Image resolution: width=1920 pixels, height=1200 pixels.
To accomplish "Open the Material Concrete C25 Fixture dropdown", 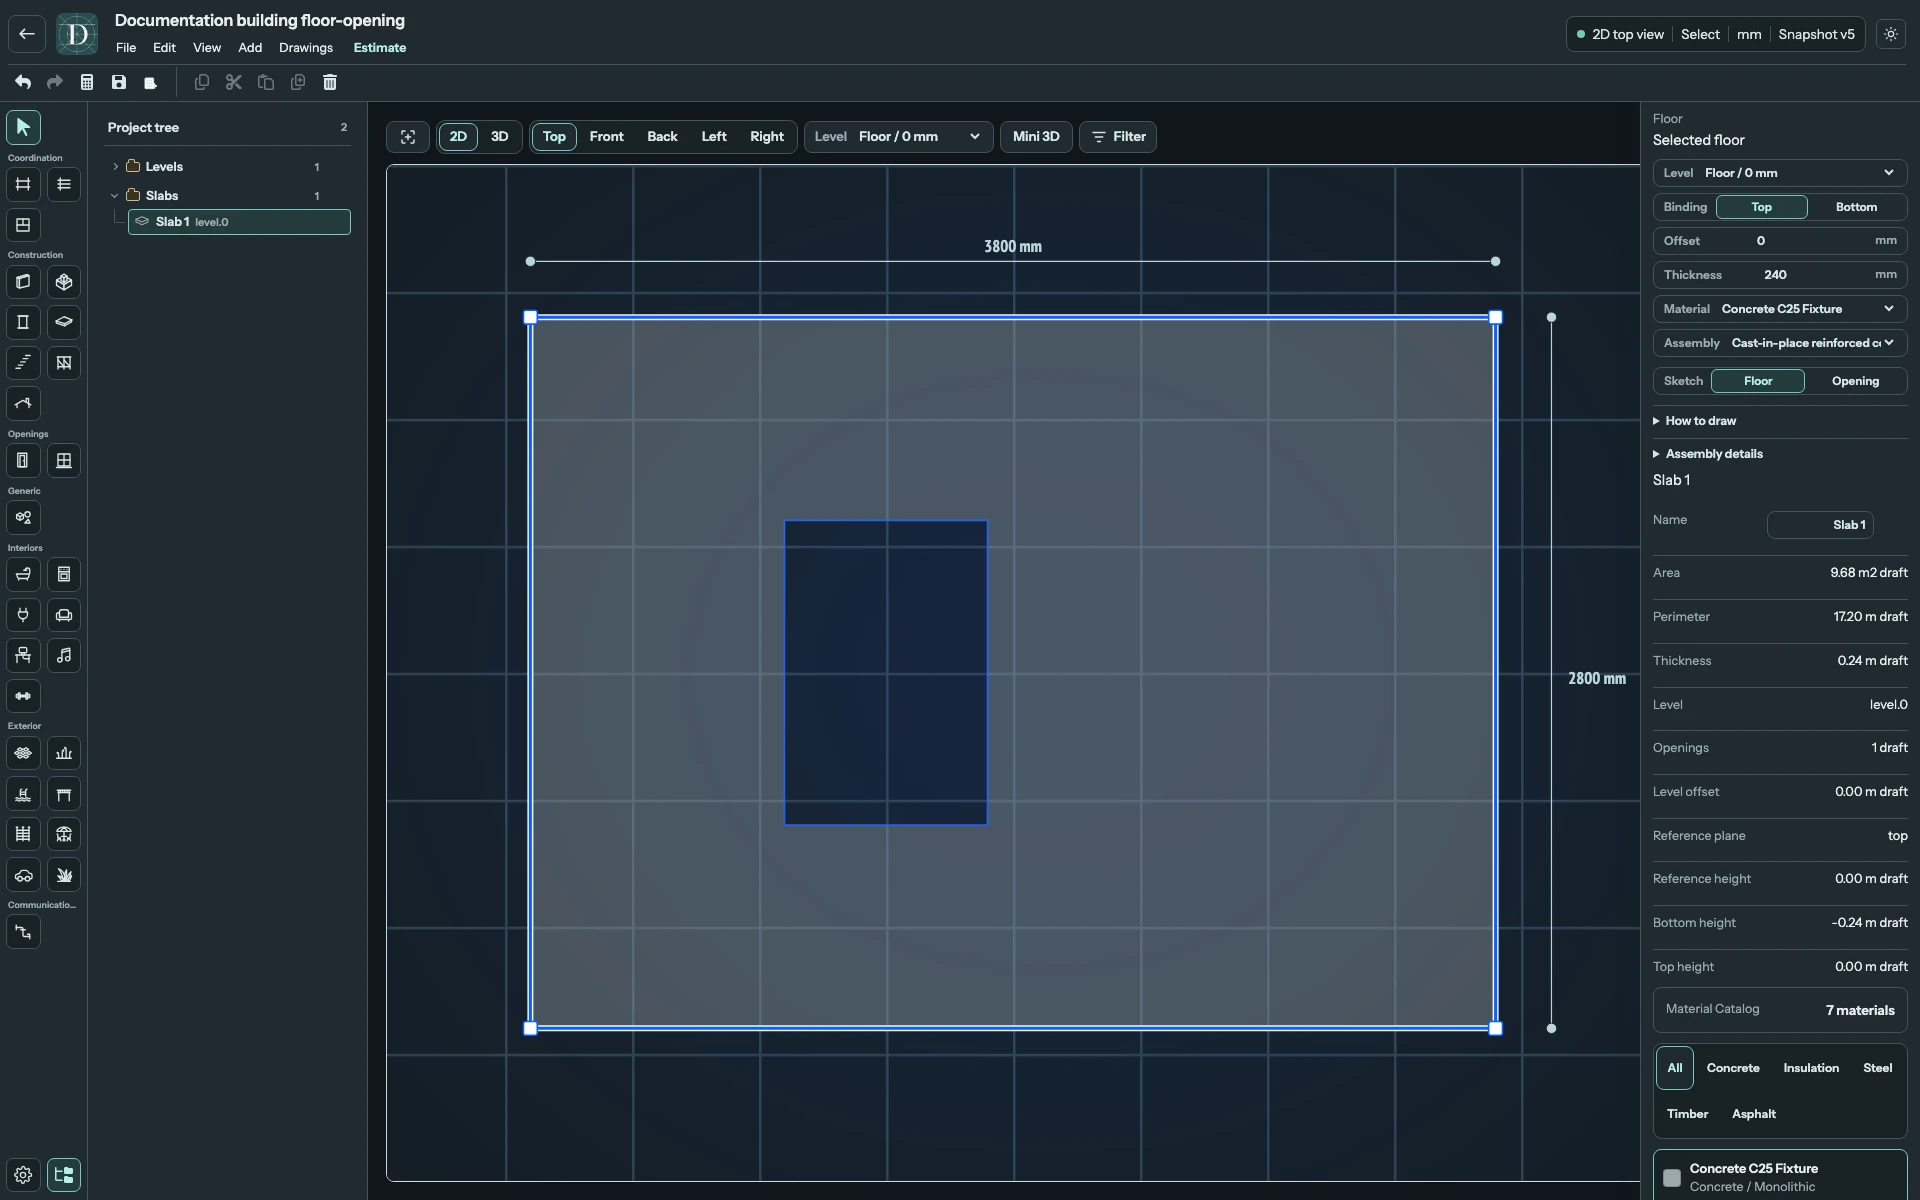I will point(1779,309).
